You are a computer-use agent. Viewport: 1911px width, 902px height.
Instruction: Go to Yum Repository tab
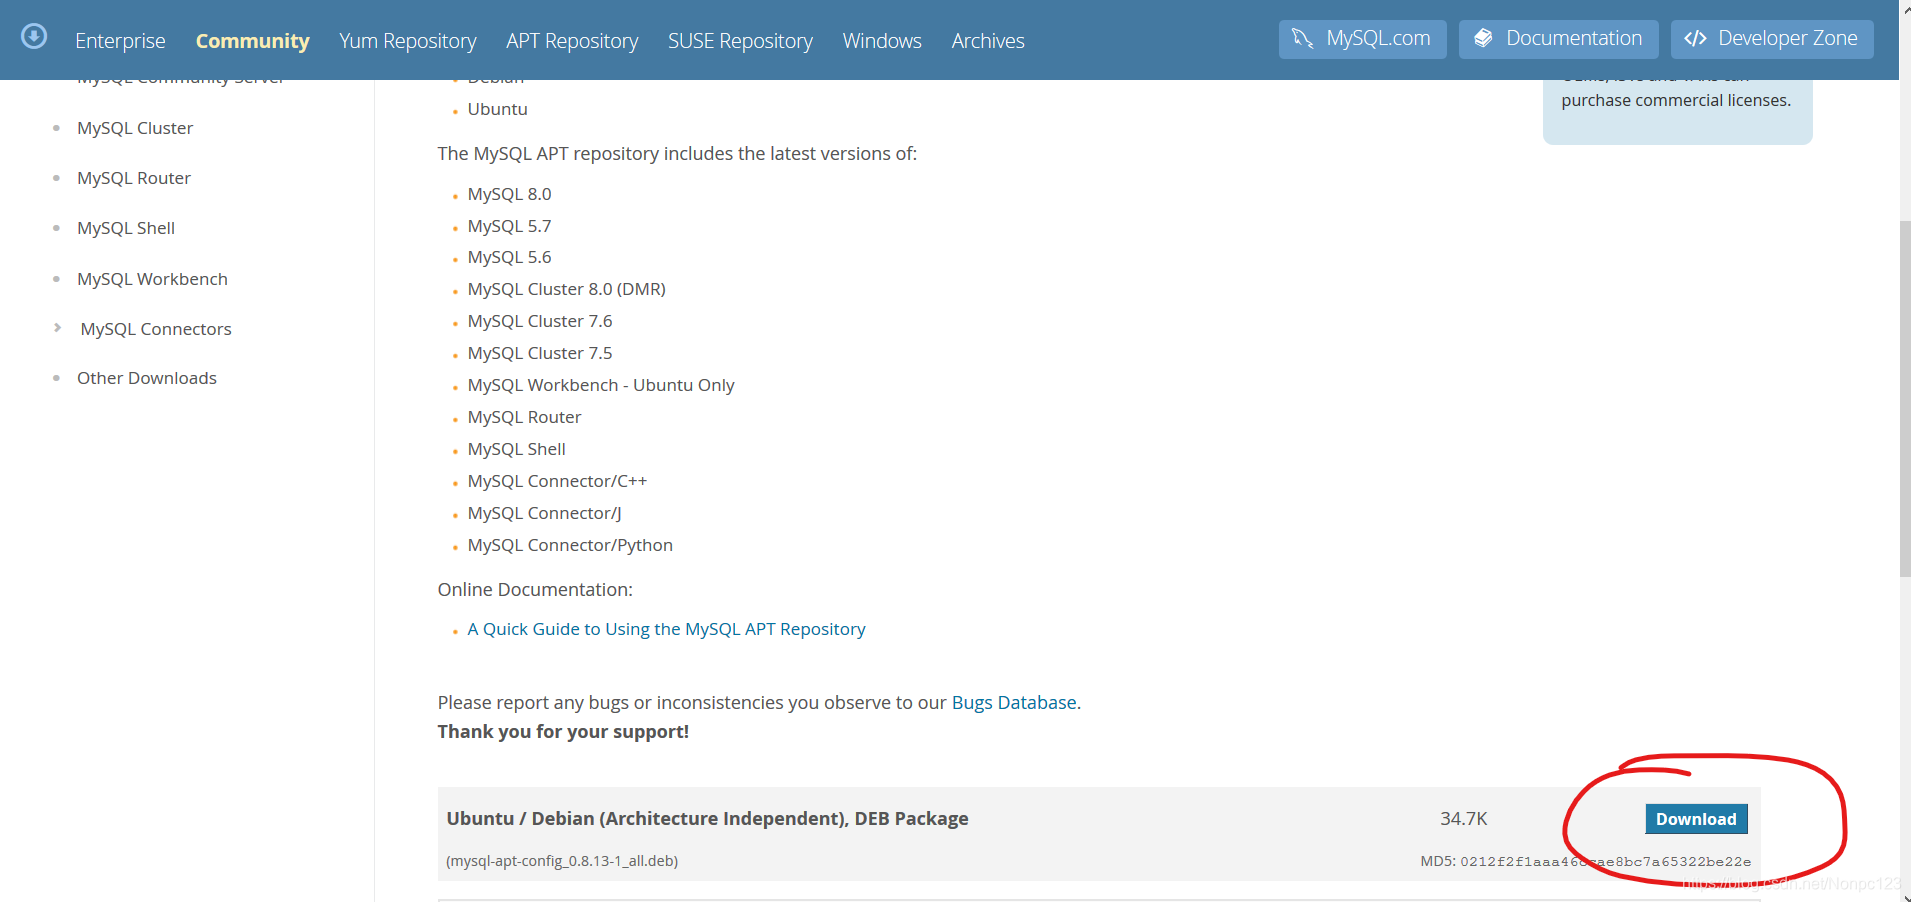408,41
